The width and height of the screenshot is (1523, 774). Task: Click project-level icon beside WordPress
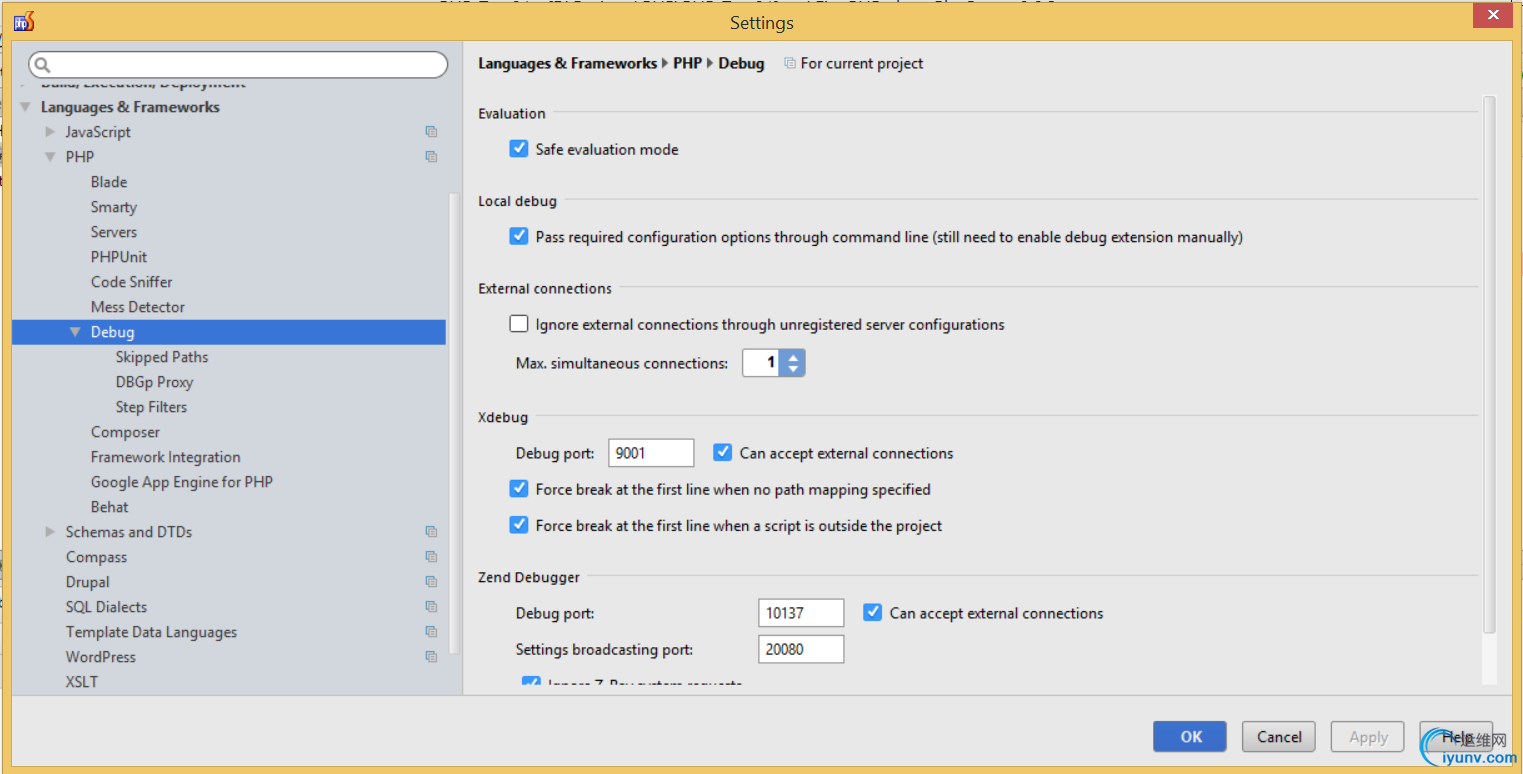point(431,657)
